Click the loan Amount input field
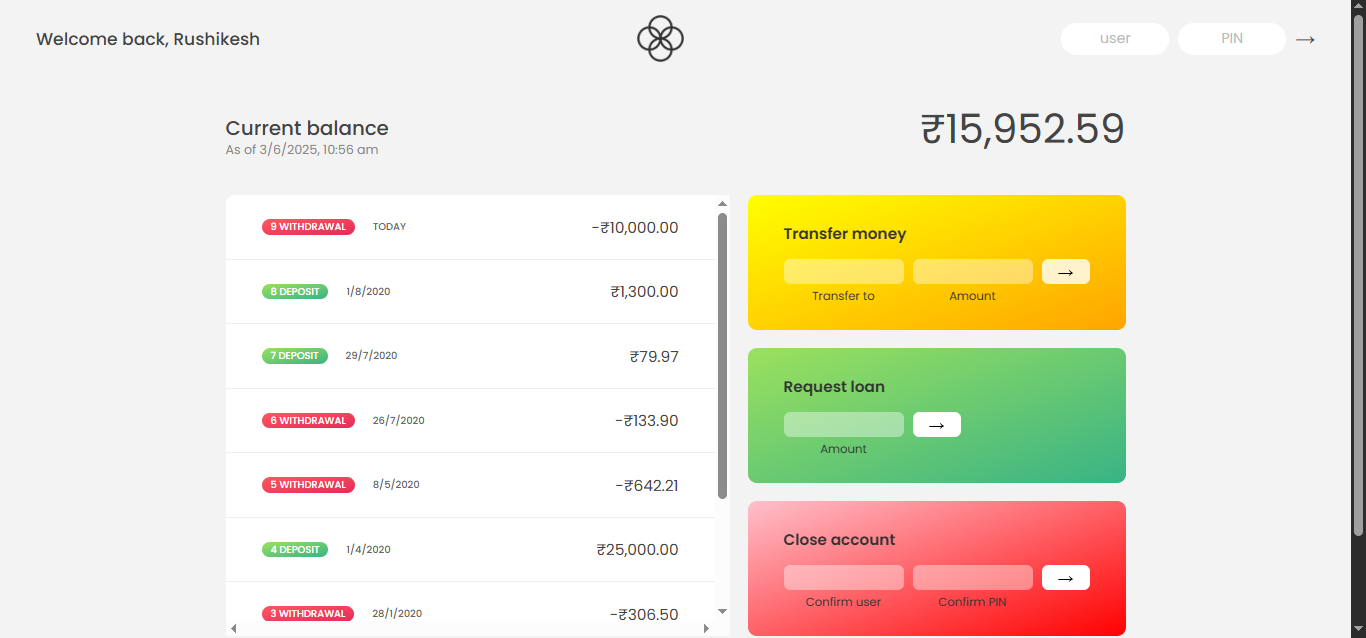1366x638 pixels. 843,425
